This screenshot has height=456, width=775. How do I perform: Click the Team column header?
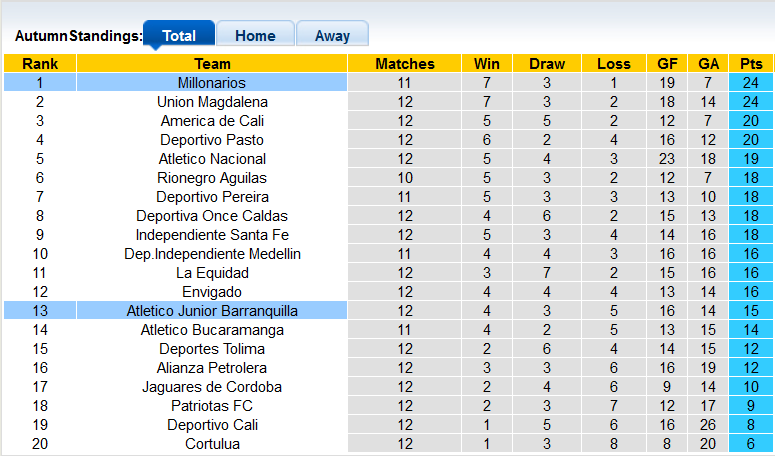click(x=212, y=64)
